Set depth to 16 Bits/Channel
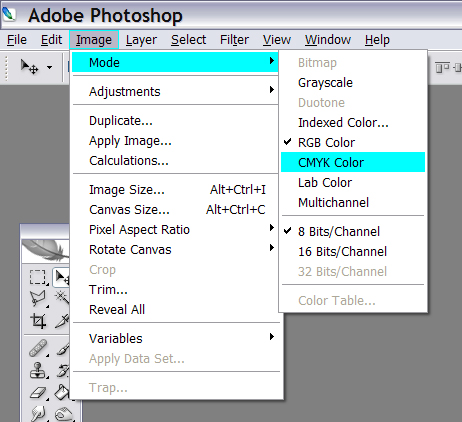 pyautogui.click(x=353, y=251)
